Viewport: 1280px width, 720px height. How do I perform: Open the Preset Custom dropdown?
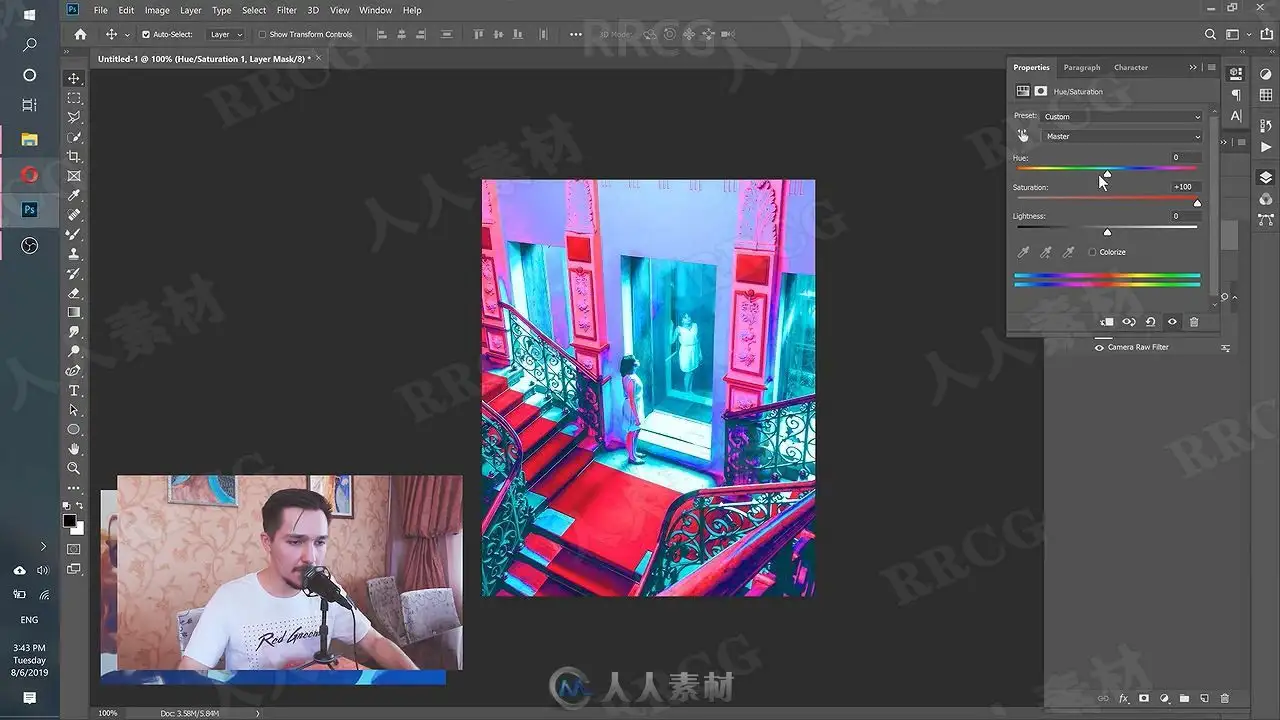[x=1122, y=116]
